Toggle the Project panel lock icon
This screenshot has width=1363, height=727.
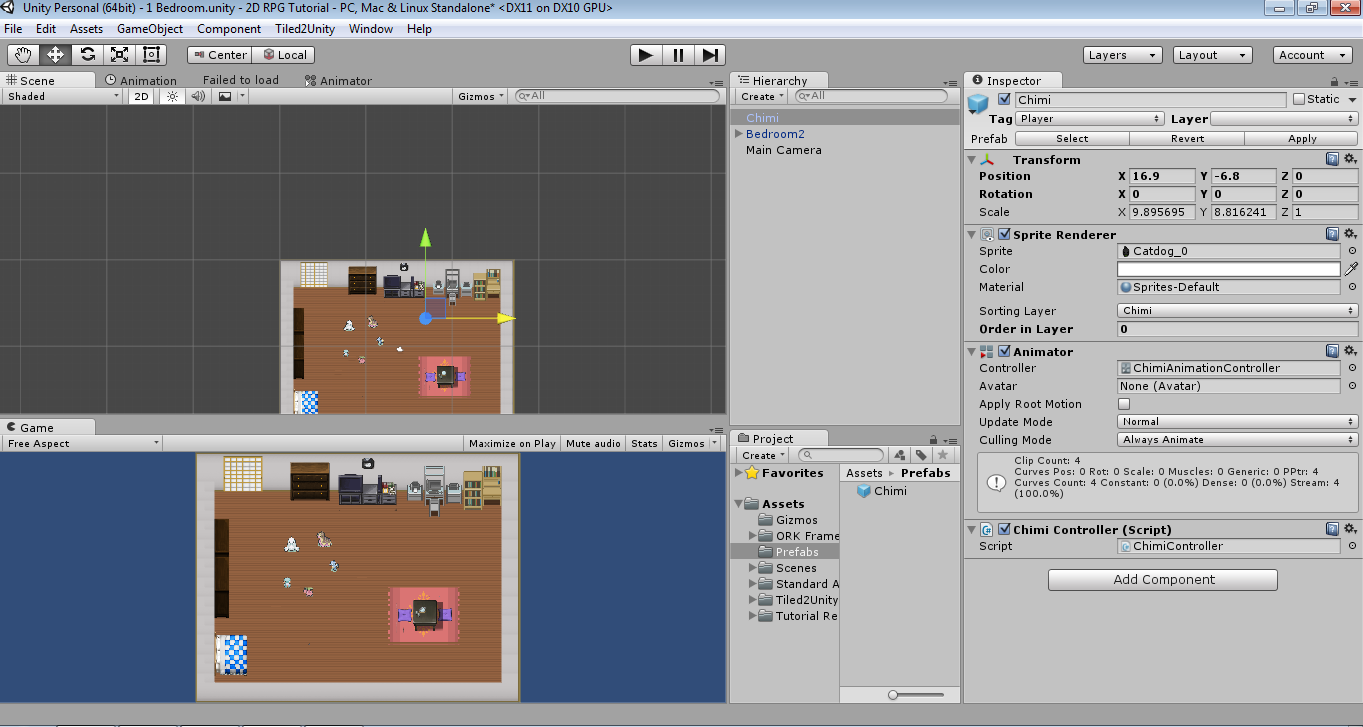click(934, 439)
